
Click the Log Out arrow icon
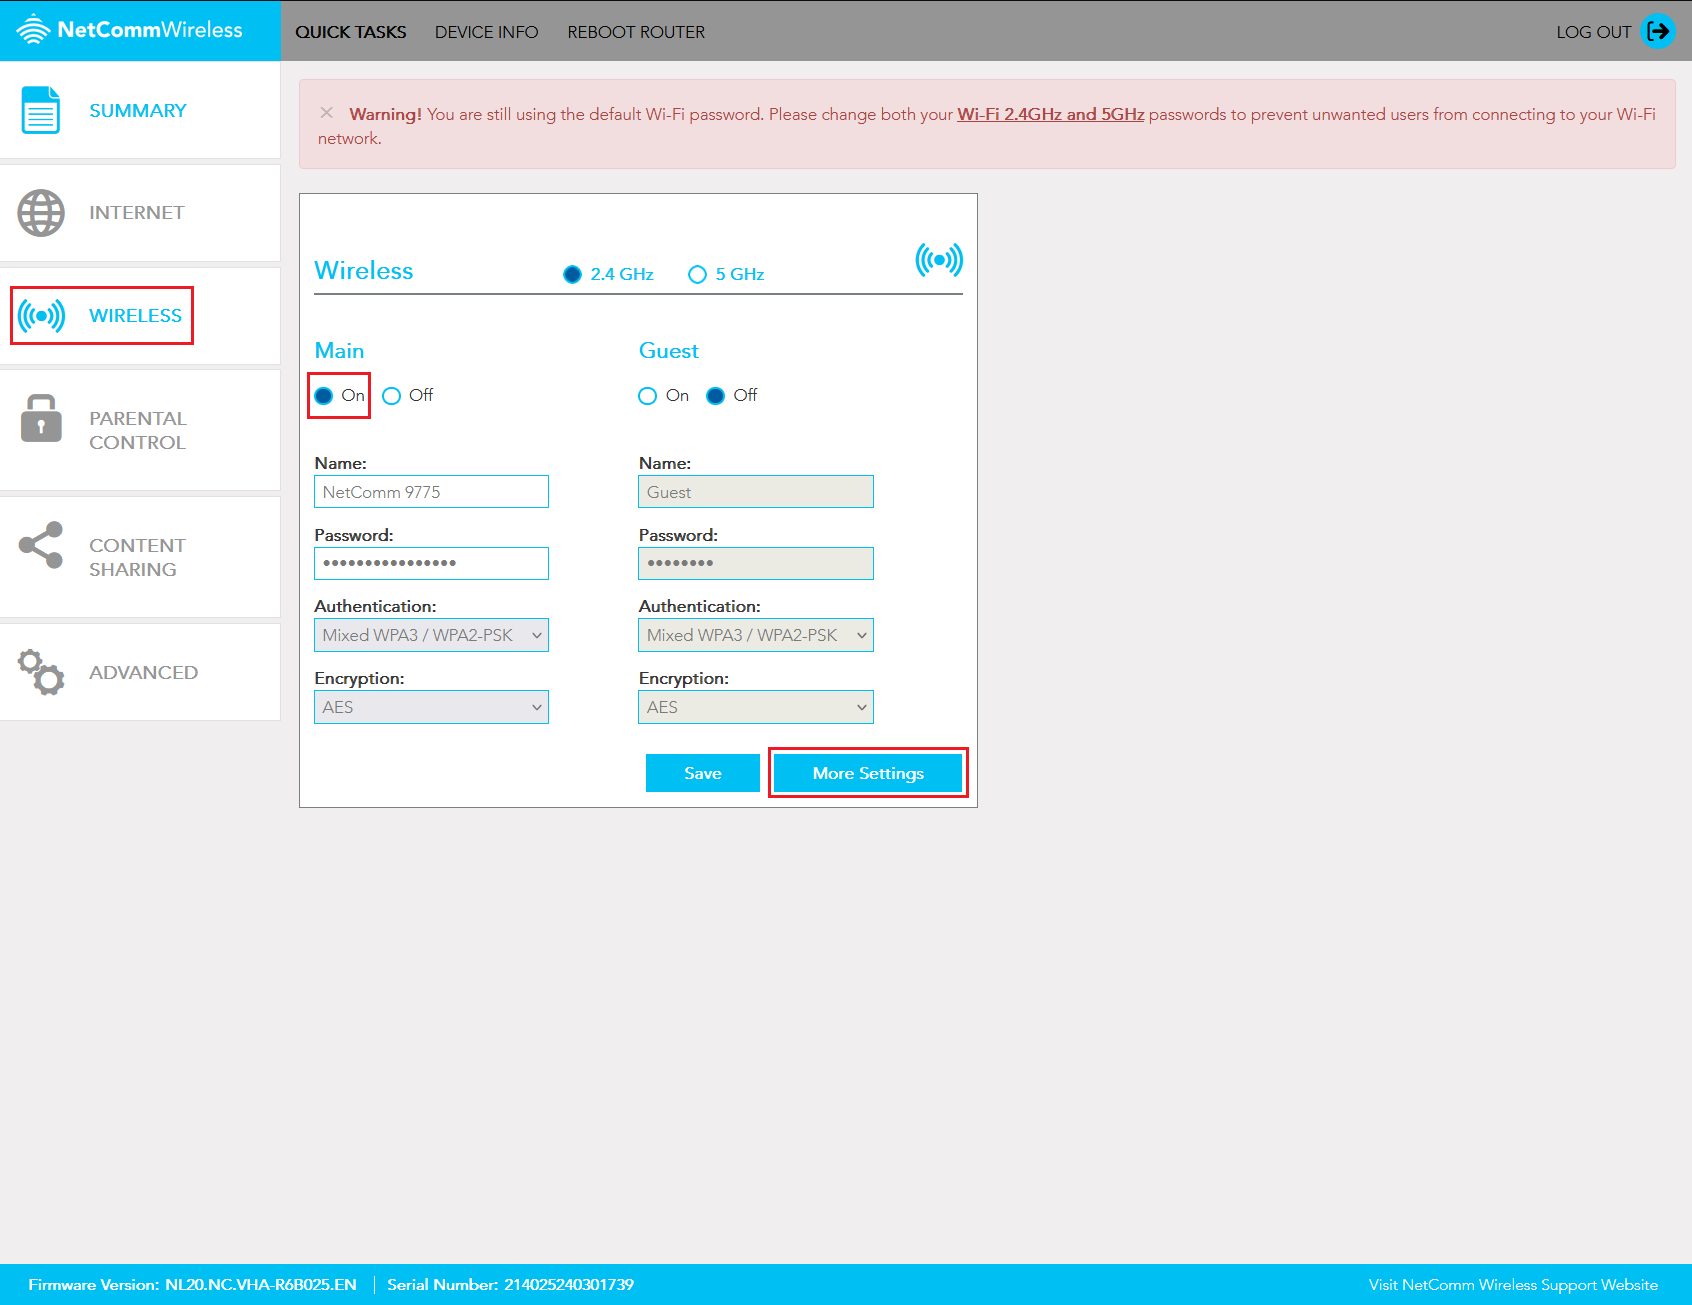1659,31
